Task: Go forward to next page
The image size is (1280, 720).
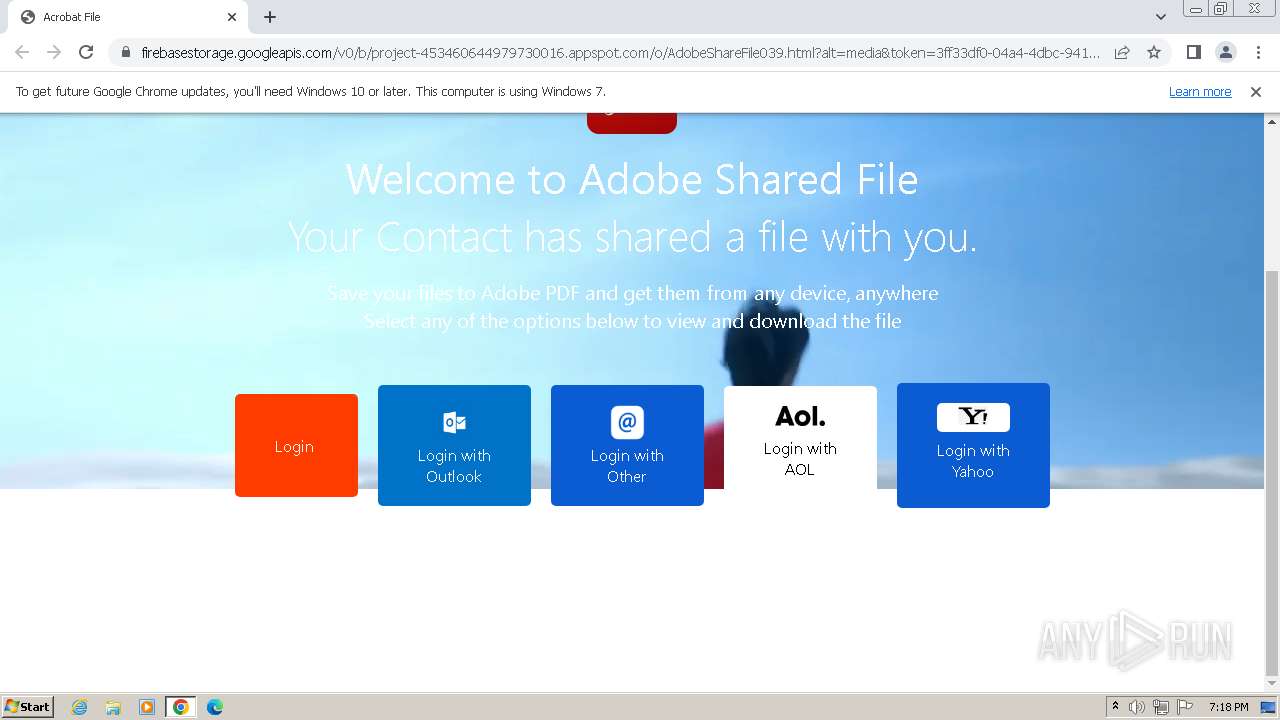Action: click(x=54, y=52)
